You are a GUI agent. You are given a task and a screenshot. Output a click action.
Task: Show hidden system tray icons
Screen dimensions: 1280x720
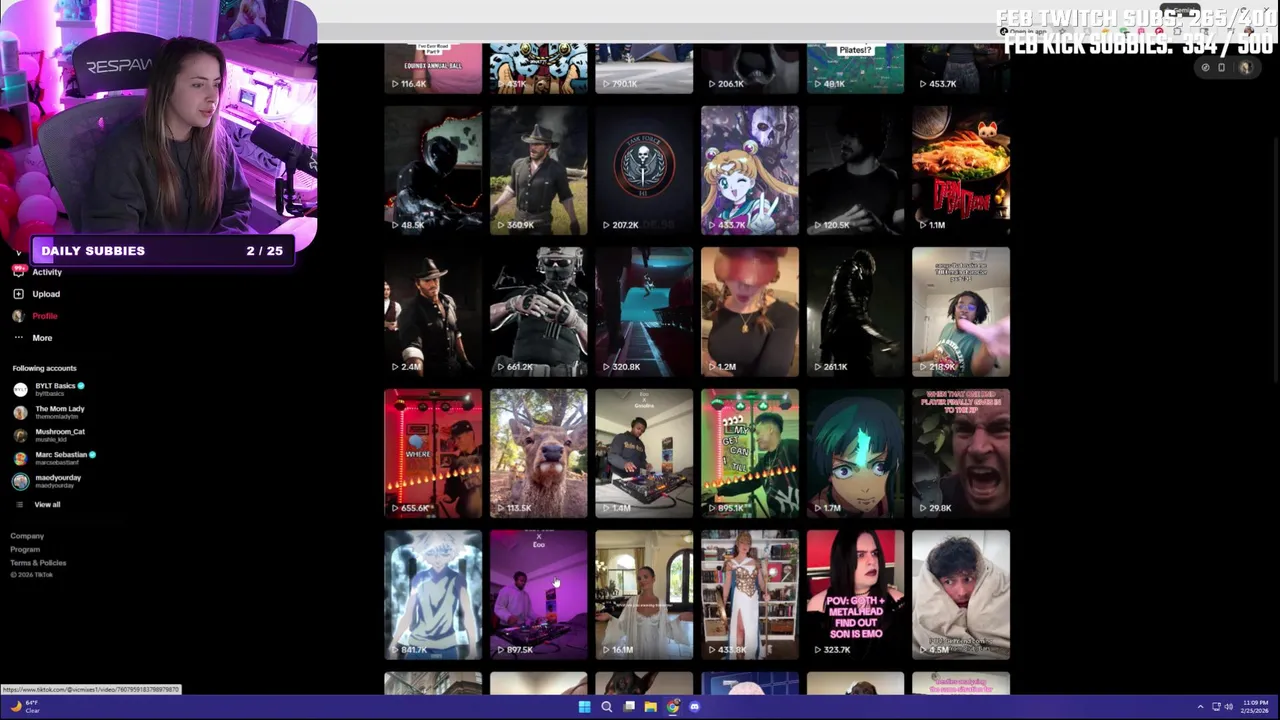click(1200, 707)
